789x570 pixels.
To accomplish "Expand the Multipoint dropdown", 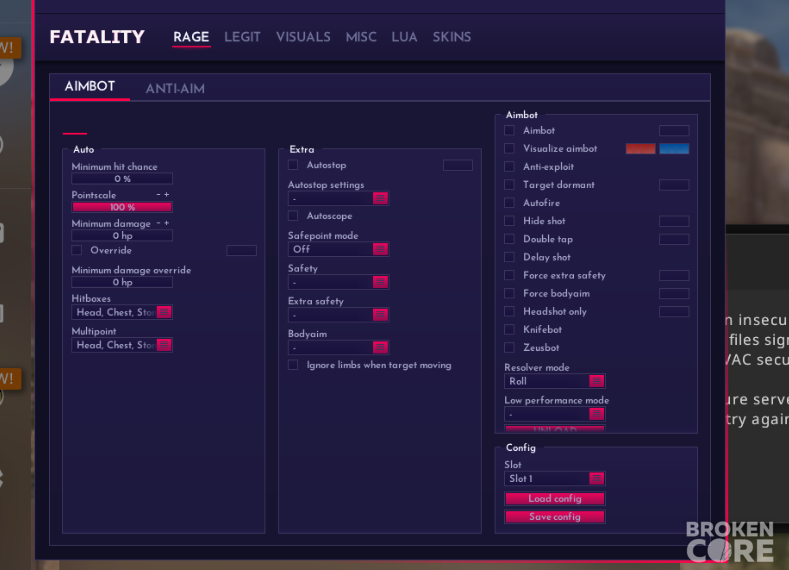I will (122, 345).
